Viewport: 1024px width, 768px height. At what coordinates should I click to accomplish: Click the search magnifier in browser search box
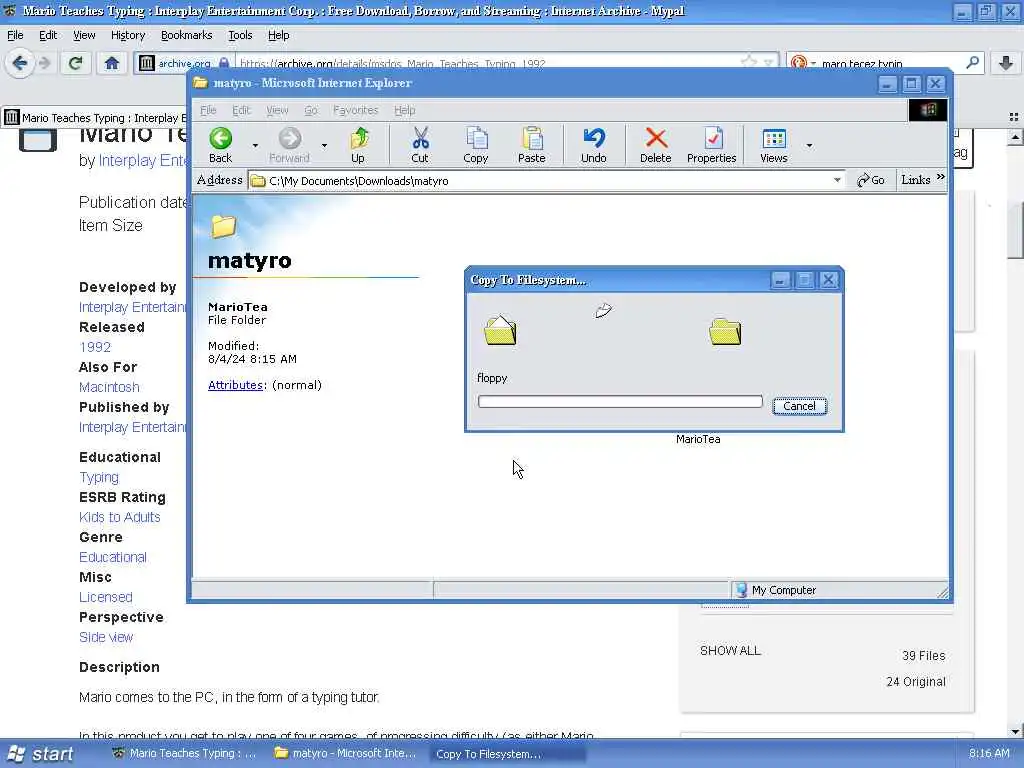[x=972, y=63]
